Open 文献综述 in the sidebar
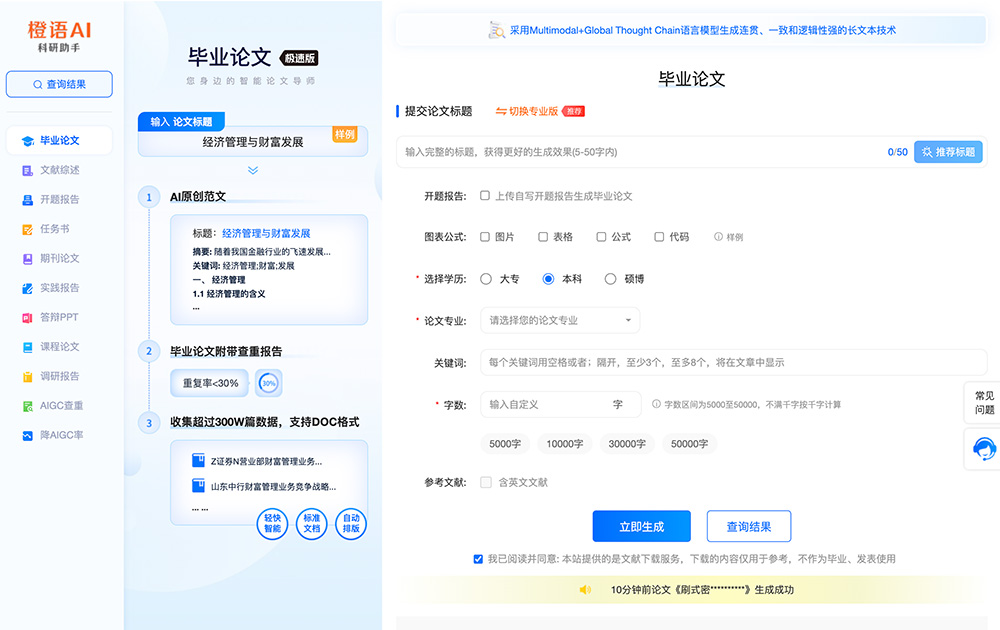The width and height of the screenshot is (1000, 630). [59, 170]
